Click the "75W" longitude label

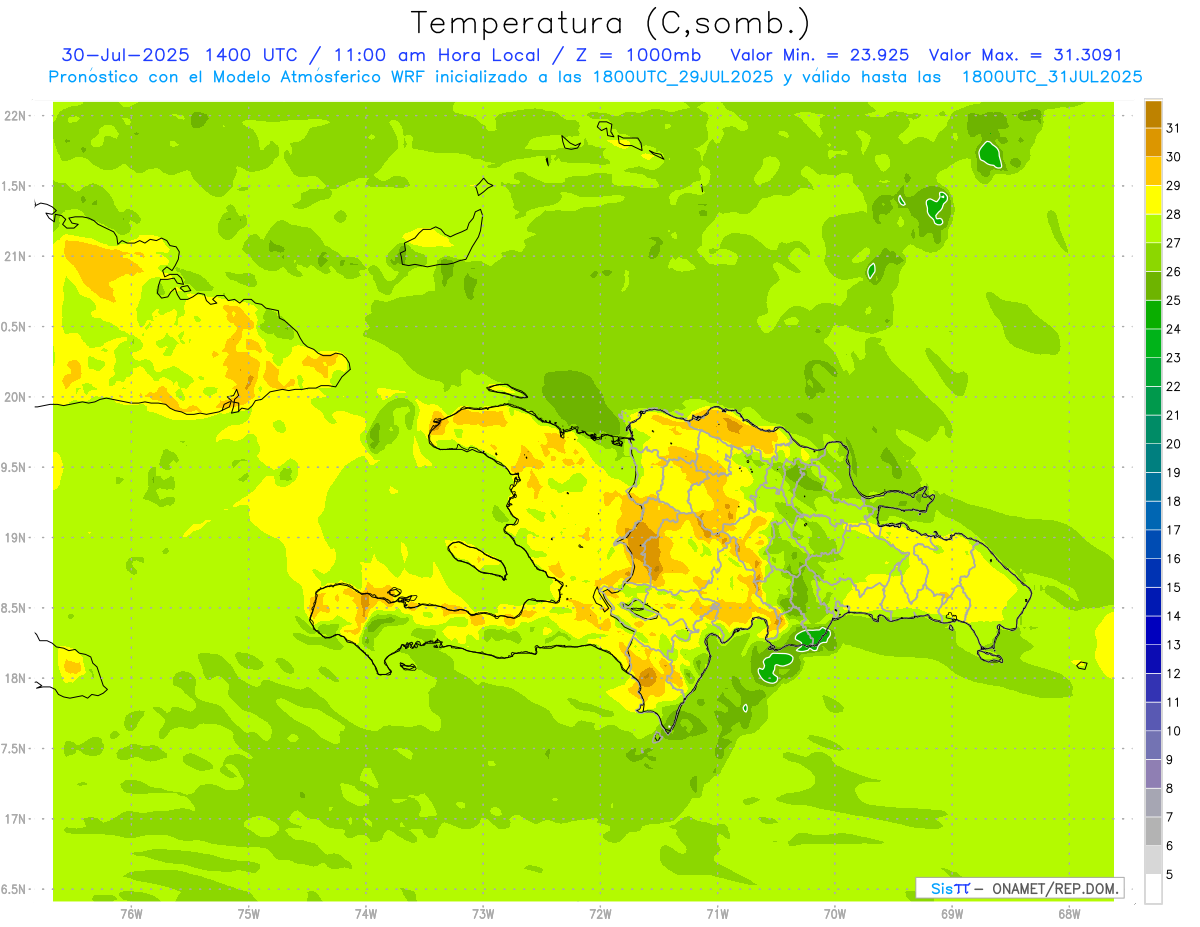(249, 914)
